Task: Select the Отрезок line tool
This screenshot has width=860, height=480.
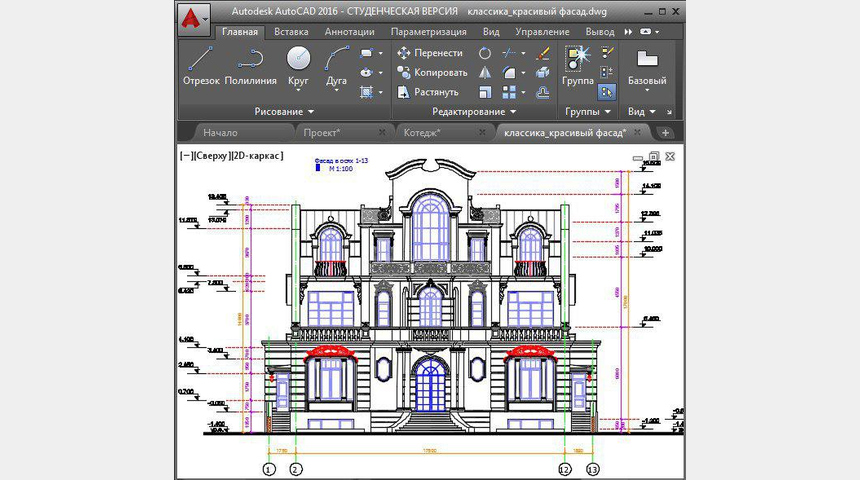Action: 201,66
